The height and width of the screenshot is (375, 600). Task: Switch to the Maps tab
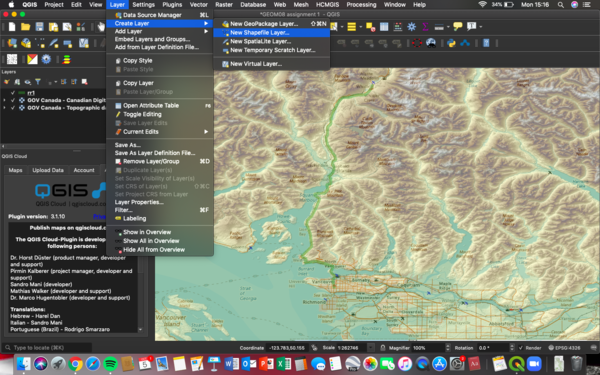coord(15,170)
